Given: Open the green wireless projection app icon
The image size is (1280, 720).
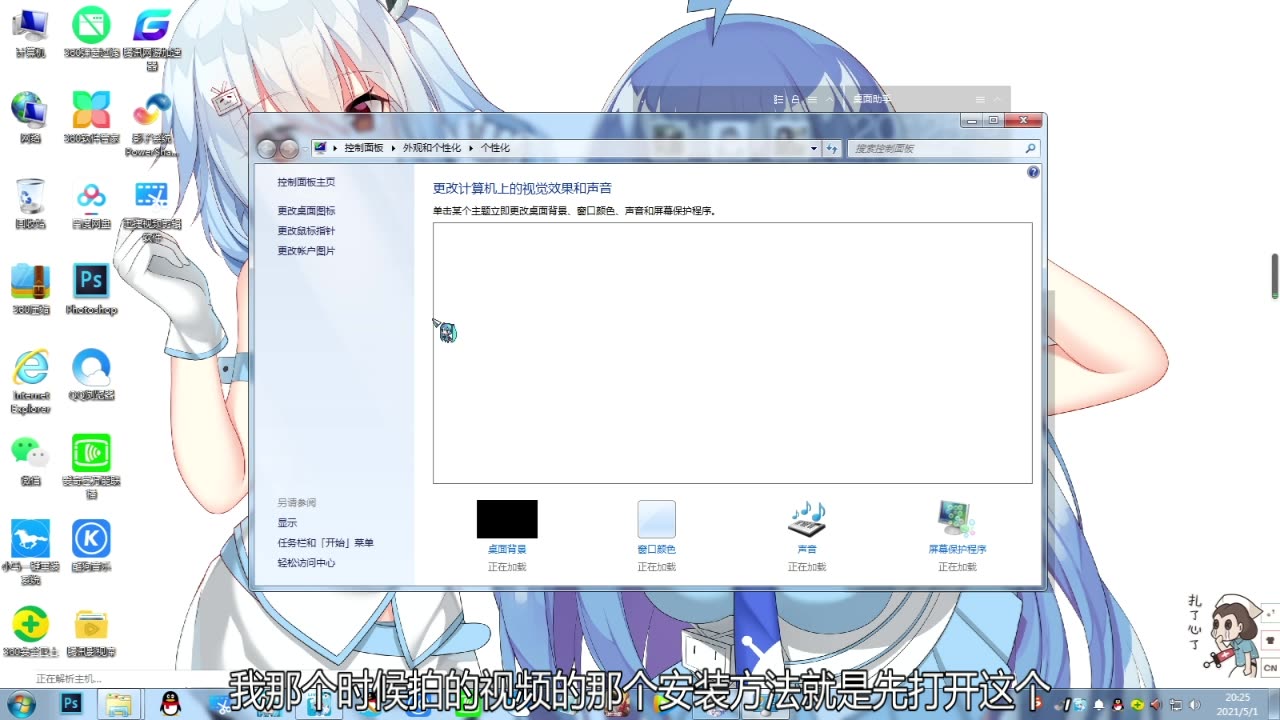Looking at the screenshot, I should (x=91, y=466).
